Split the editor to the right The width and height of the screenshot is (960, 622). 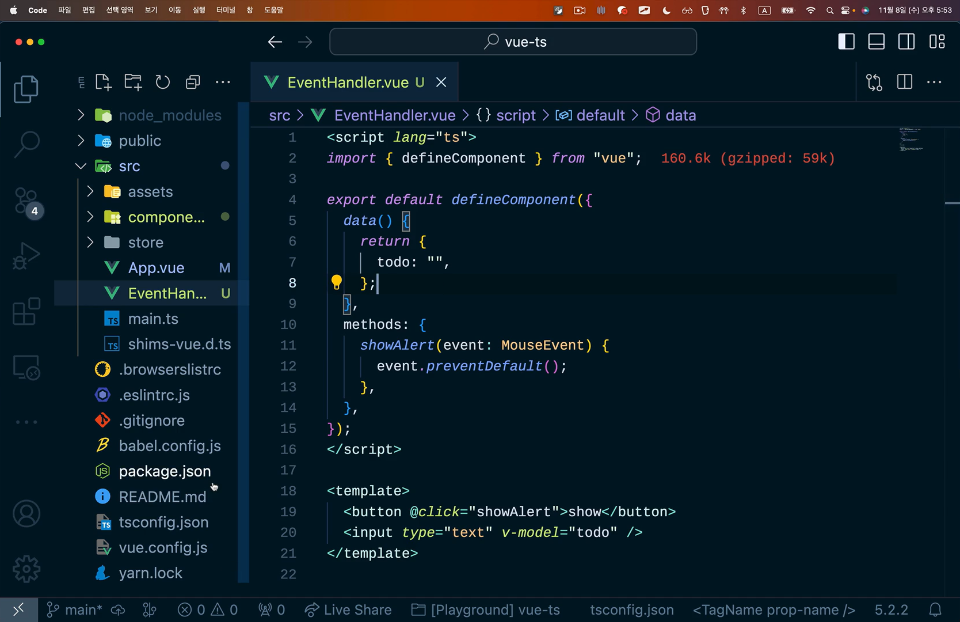pyautogui.click(x=904, y=82)
